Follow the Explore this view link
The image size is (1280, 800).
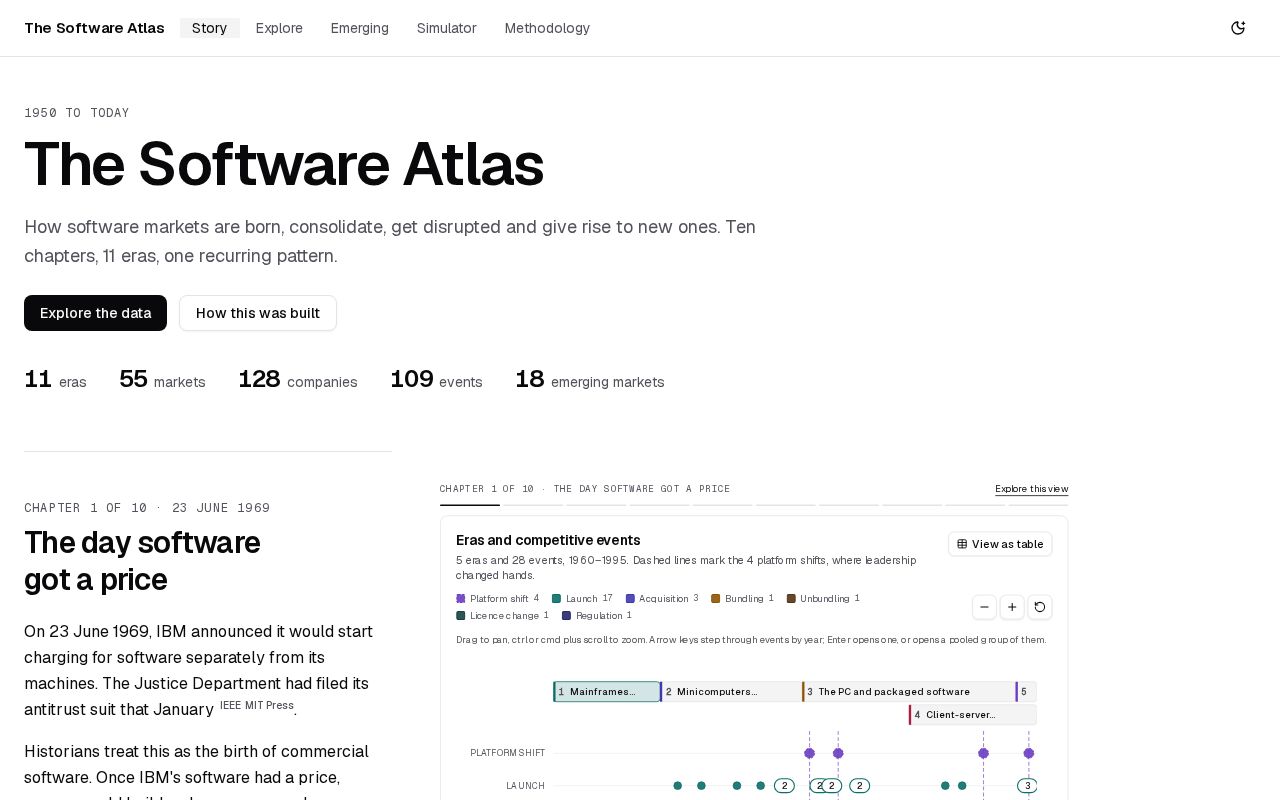pos(1031,489)
